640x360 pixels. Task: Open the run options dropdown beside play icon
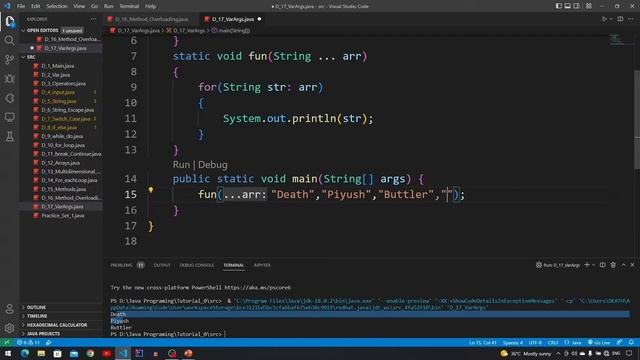click(611, 19)
